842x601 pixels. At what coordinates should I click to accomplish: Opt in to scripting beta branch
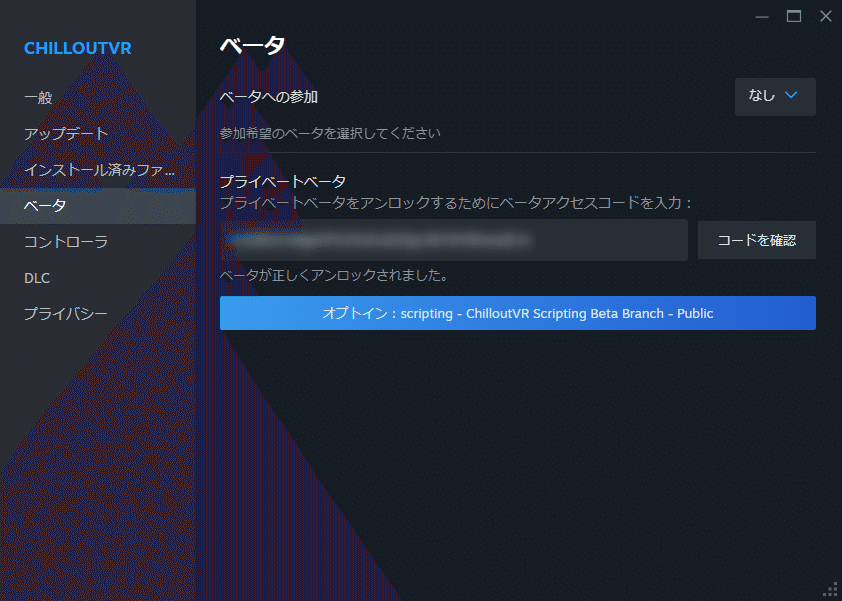pyautogui.click(x=518, y=313)
